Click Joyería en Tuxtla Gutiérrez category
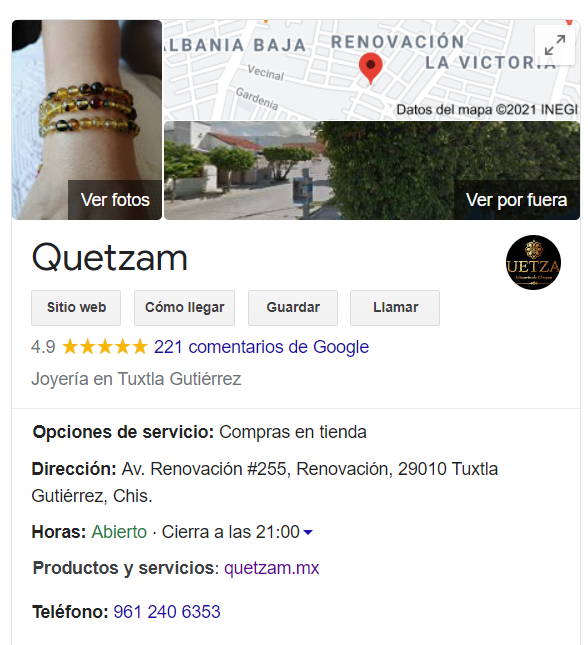 136,379
